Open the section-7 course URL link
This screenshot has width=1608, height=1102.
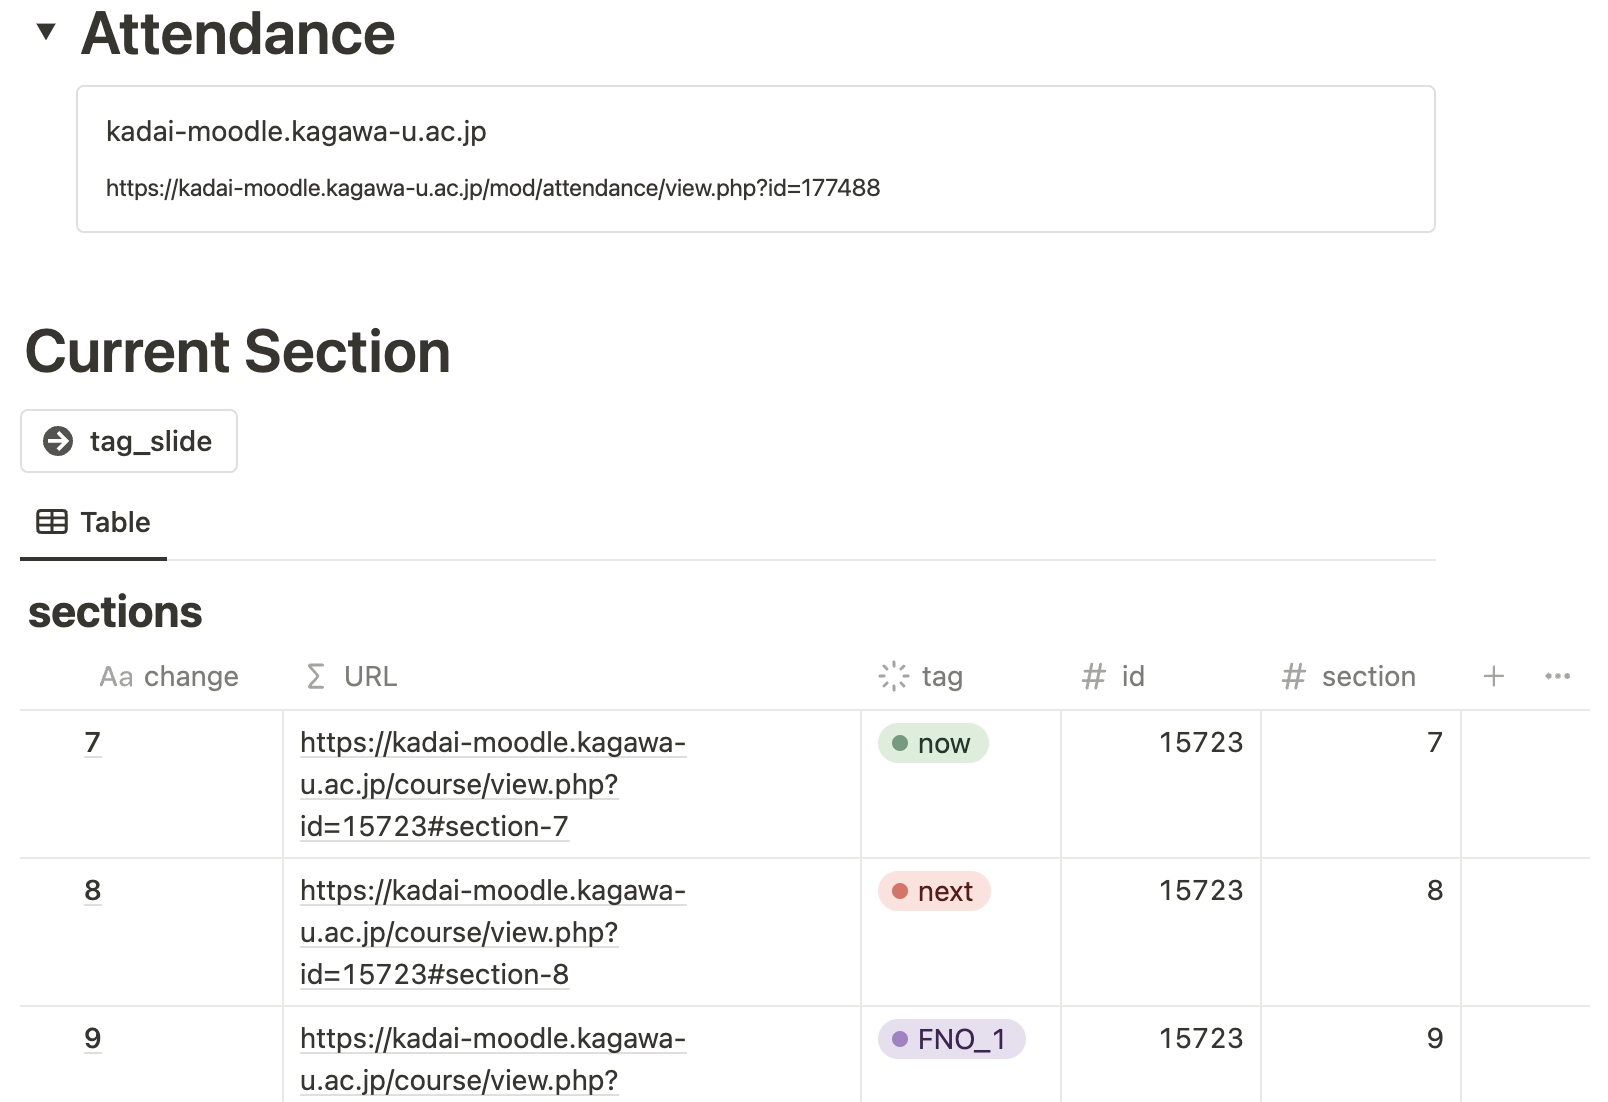coord(492,784)
